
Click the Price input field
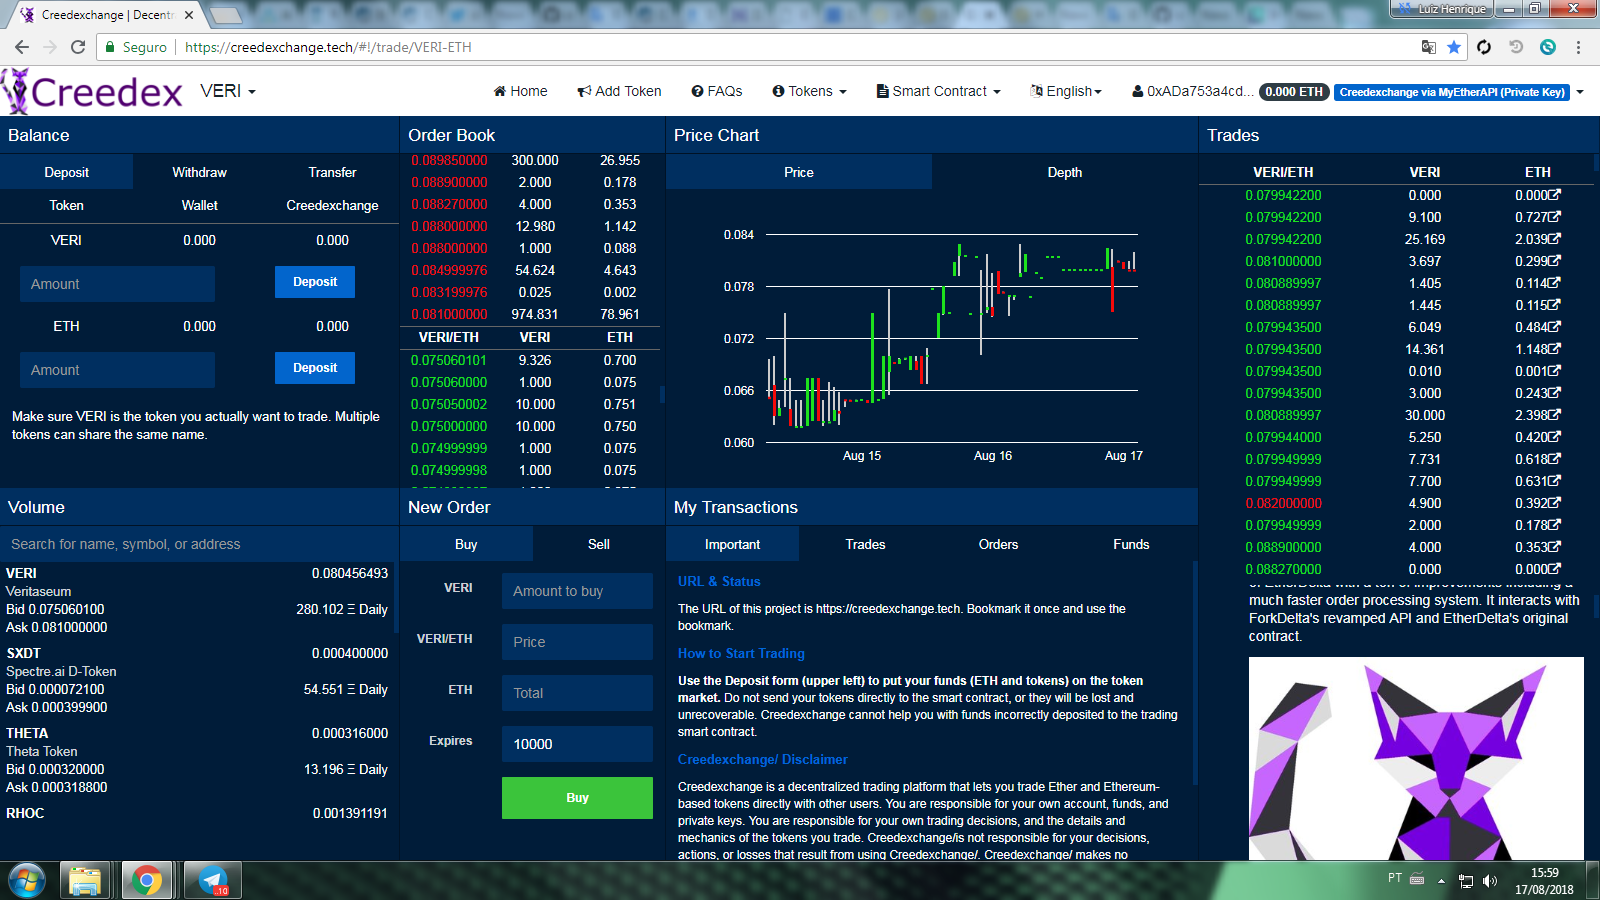coord(577,642)
